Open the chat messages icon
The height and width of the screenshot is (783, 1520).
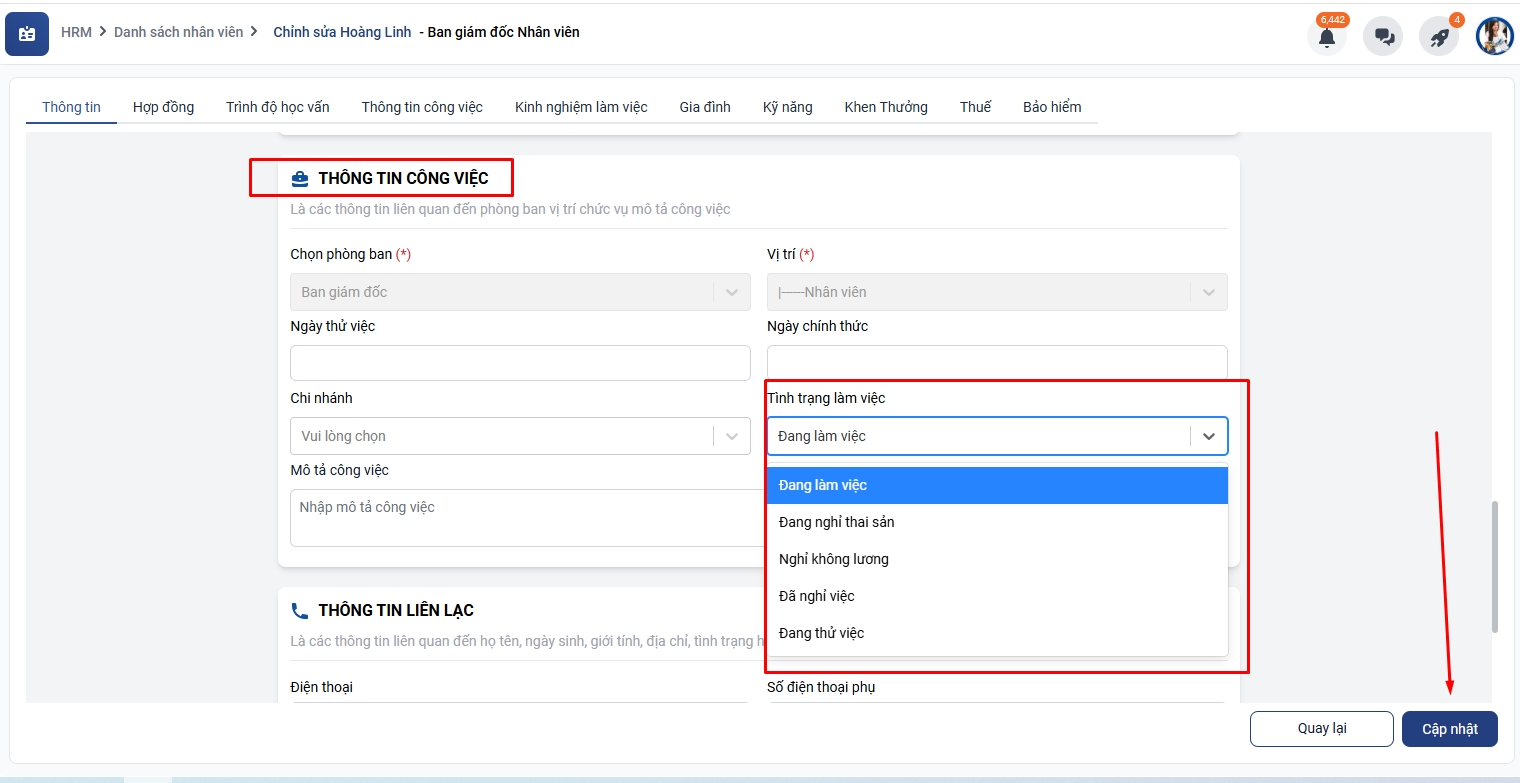(1383, 37)
